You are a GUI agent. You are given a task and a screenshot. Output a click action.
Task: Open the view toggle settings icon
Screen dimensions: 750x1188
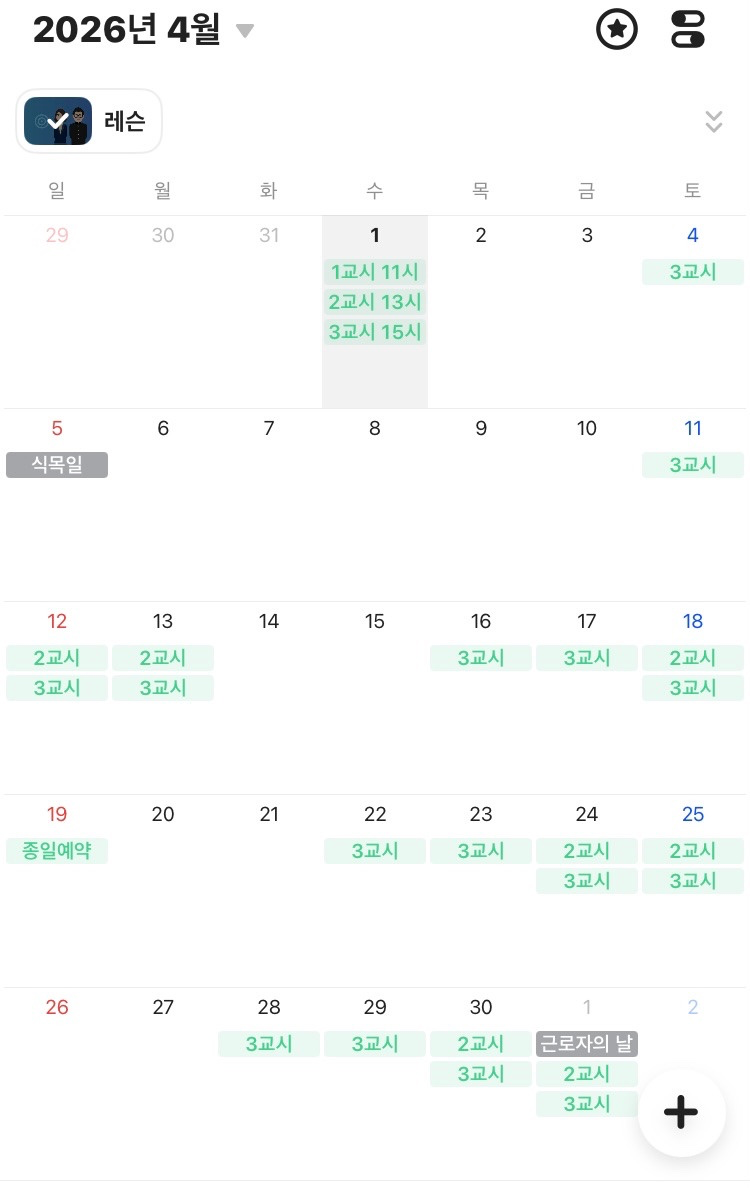coord(687,29)
